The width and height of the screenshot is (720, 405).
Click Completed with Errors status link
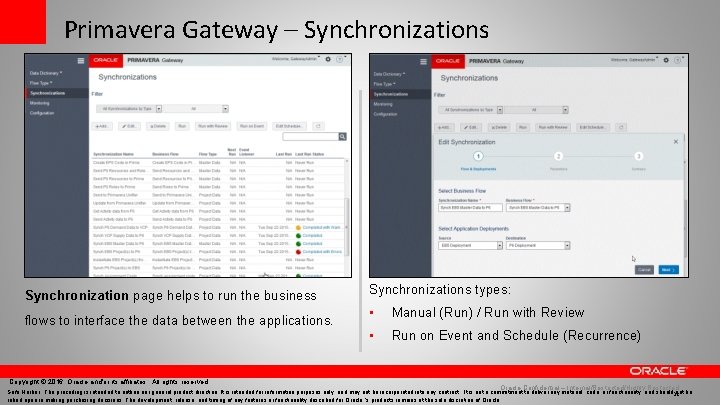[322, 252]
